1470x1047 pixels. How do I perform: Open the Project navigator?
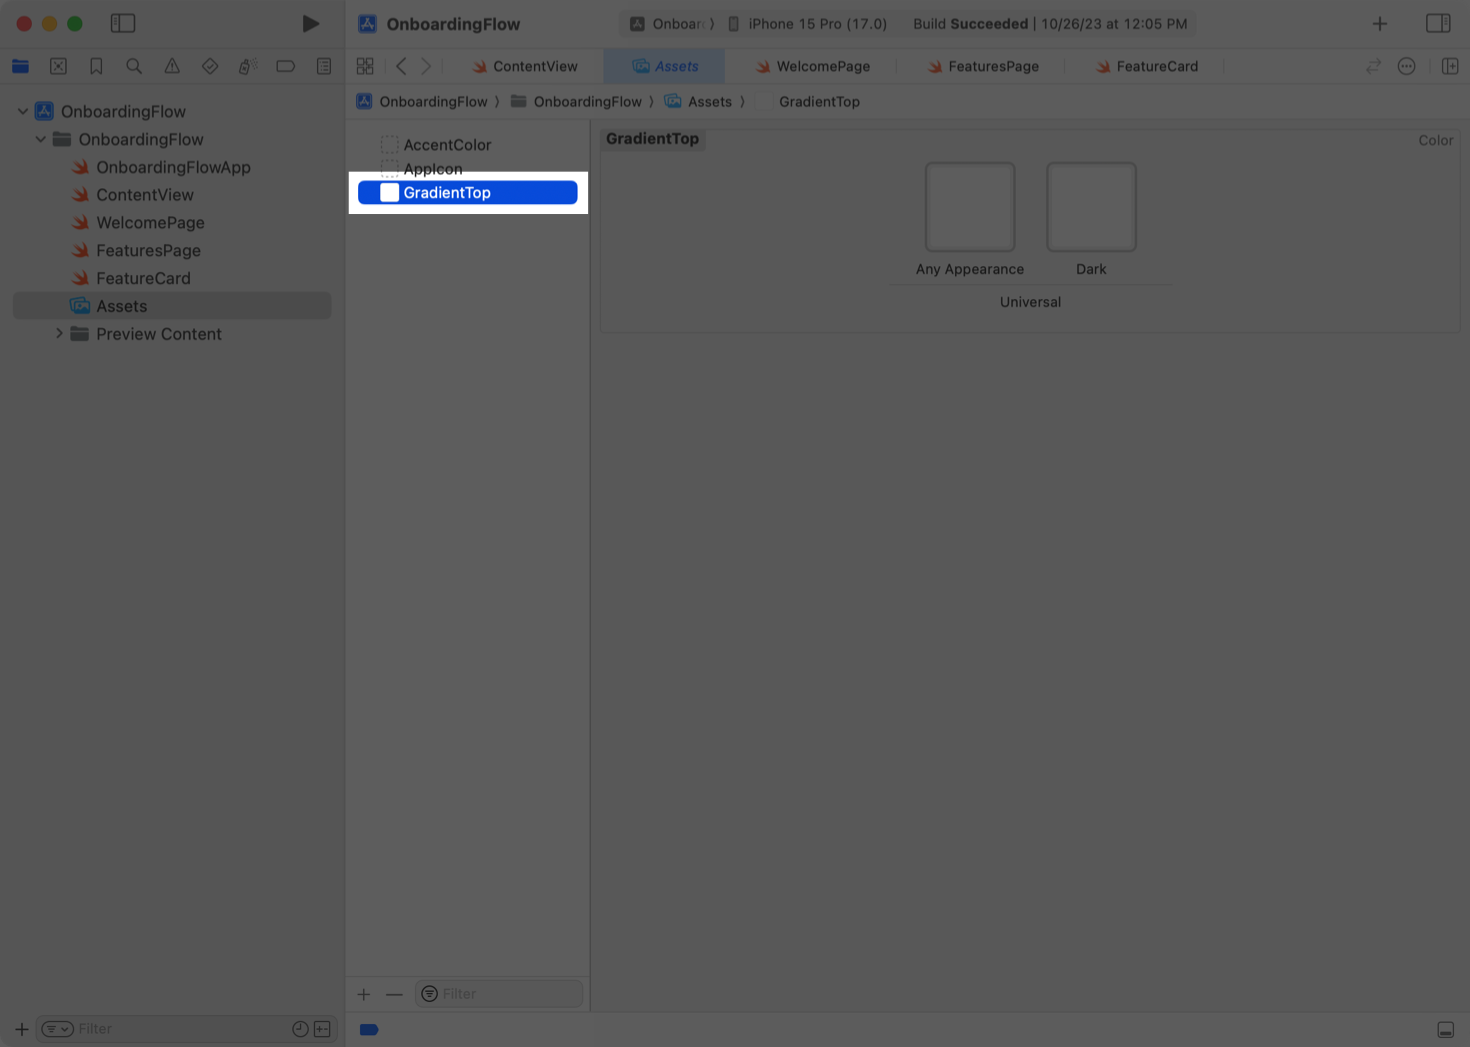[x=20, y=66]
